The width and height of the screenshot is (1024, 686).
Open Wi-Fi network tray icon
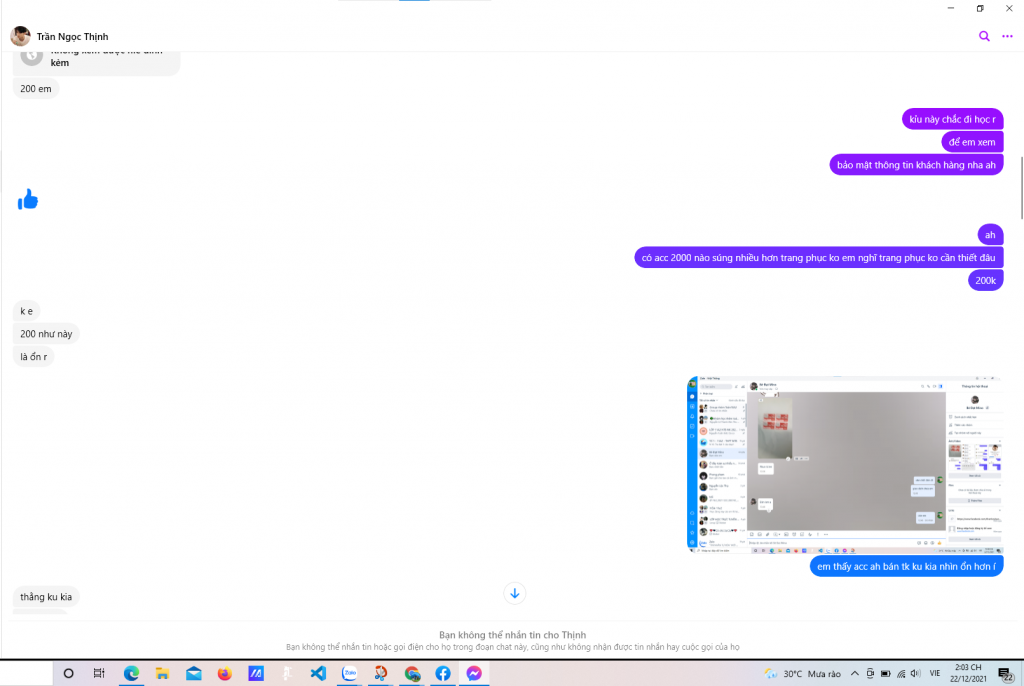pos(901,674)
